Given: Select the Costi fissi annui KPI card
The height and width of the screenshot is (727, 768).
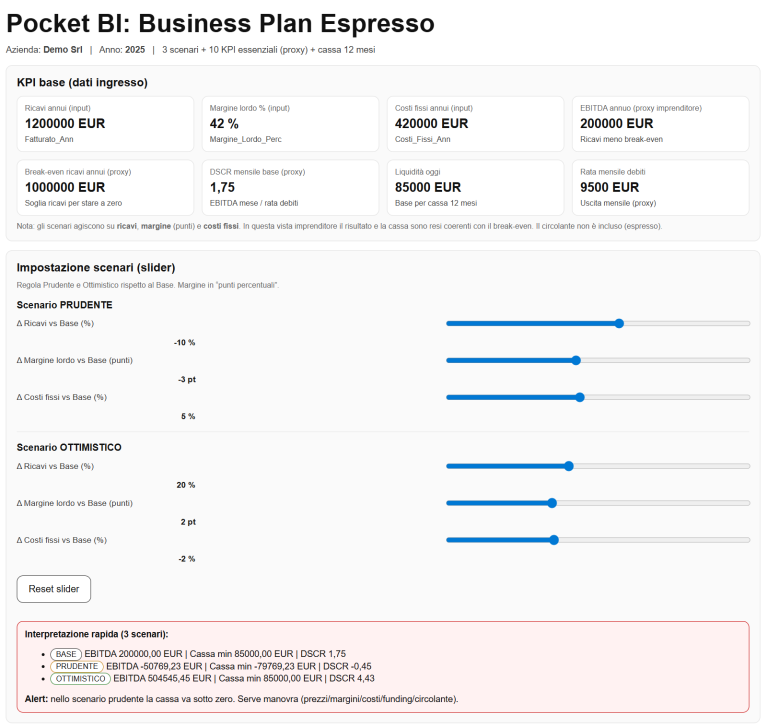Looking at the screenshot, I should coord(475,123).
